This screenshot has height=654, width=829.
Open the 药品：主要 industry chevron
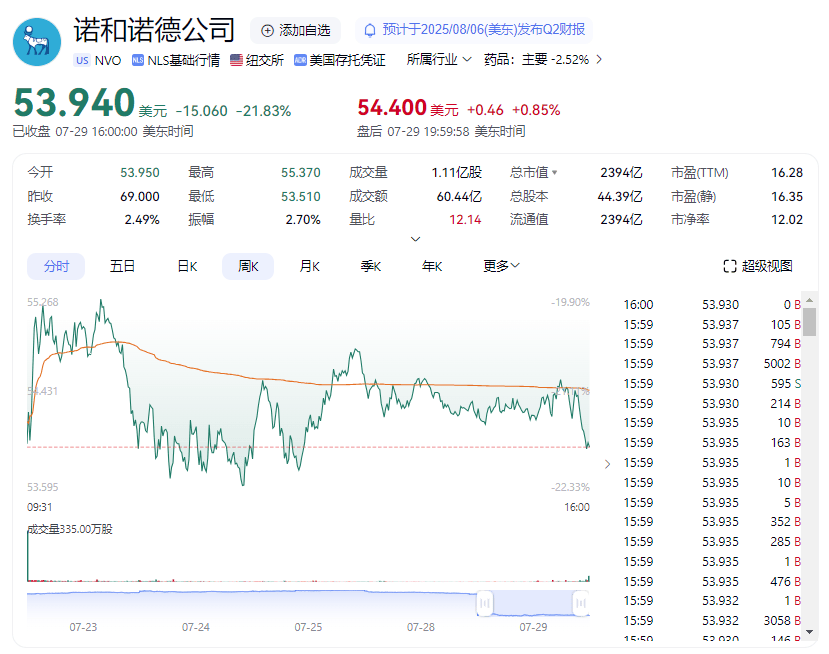pyautogui.click(x=599, y=59)
